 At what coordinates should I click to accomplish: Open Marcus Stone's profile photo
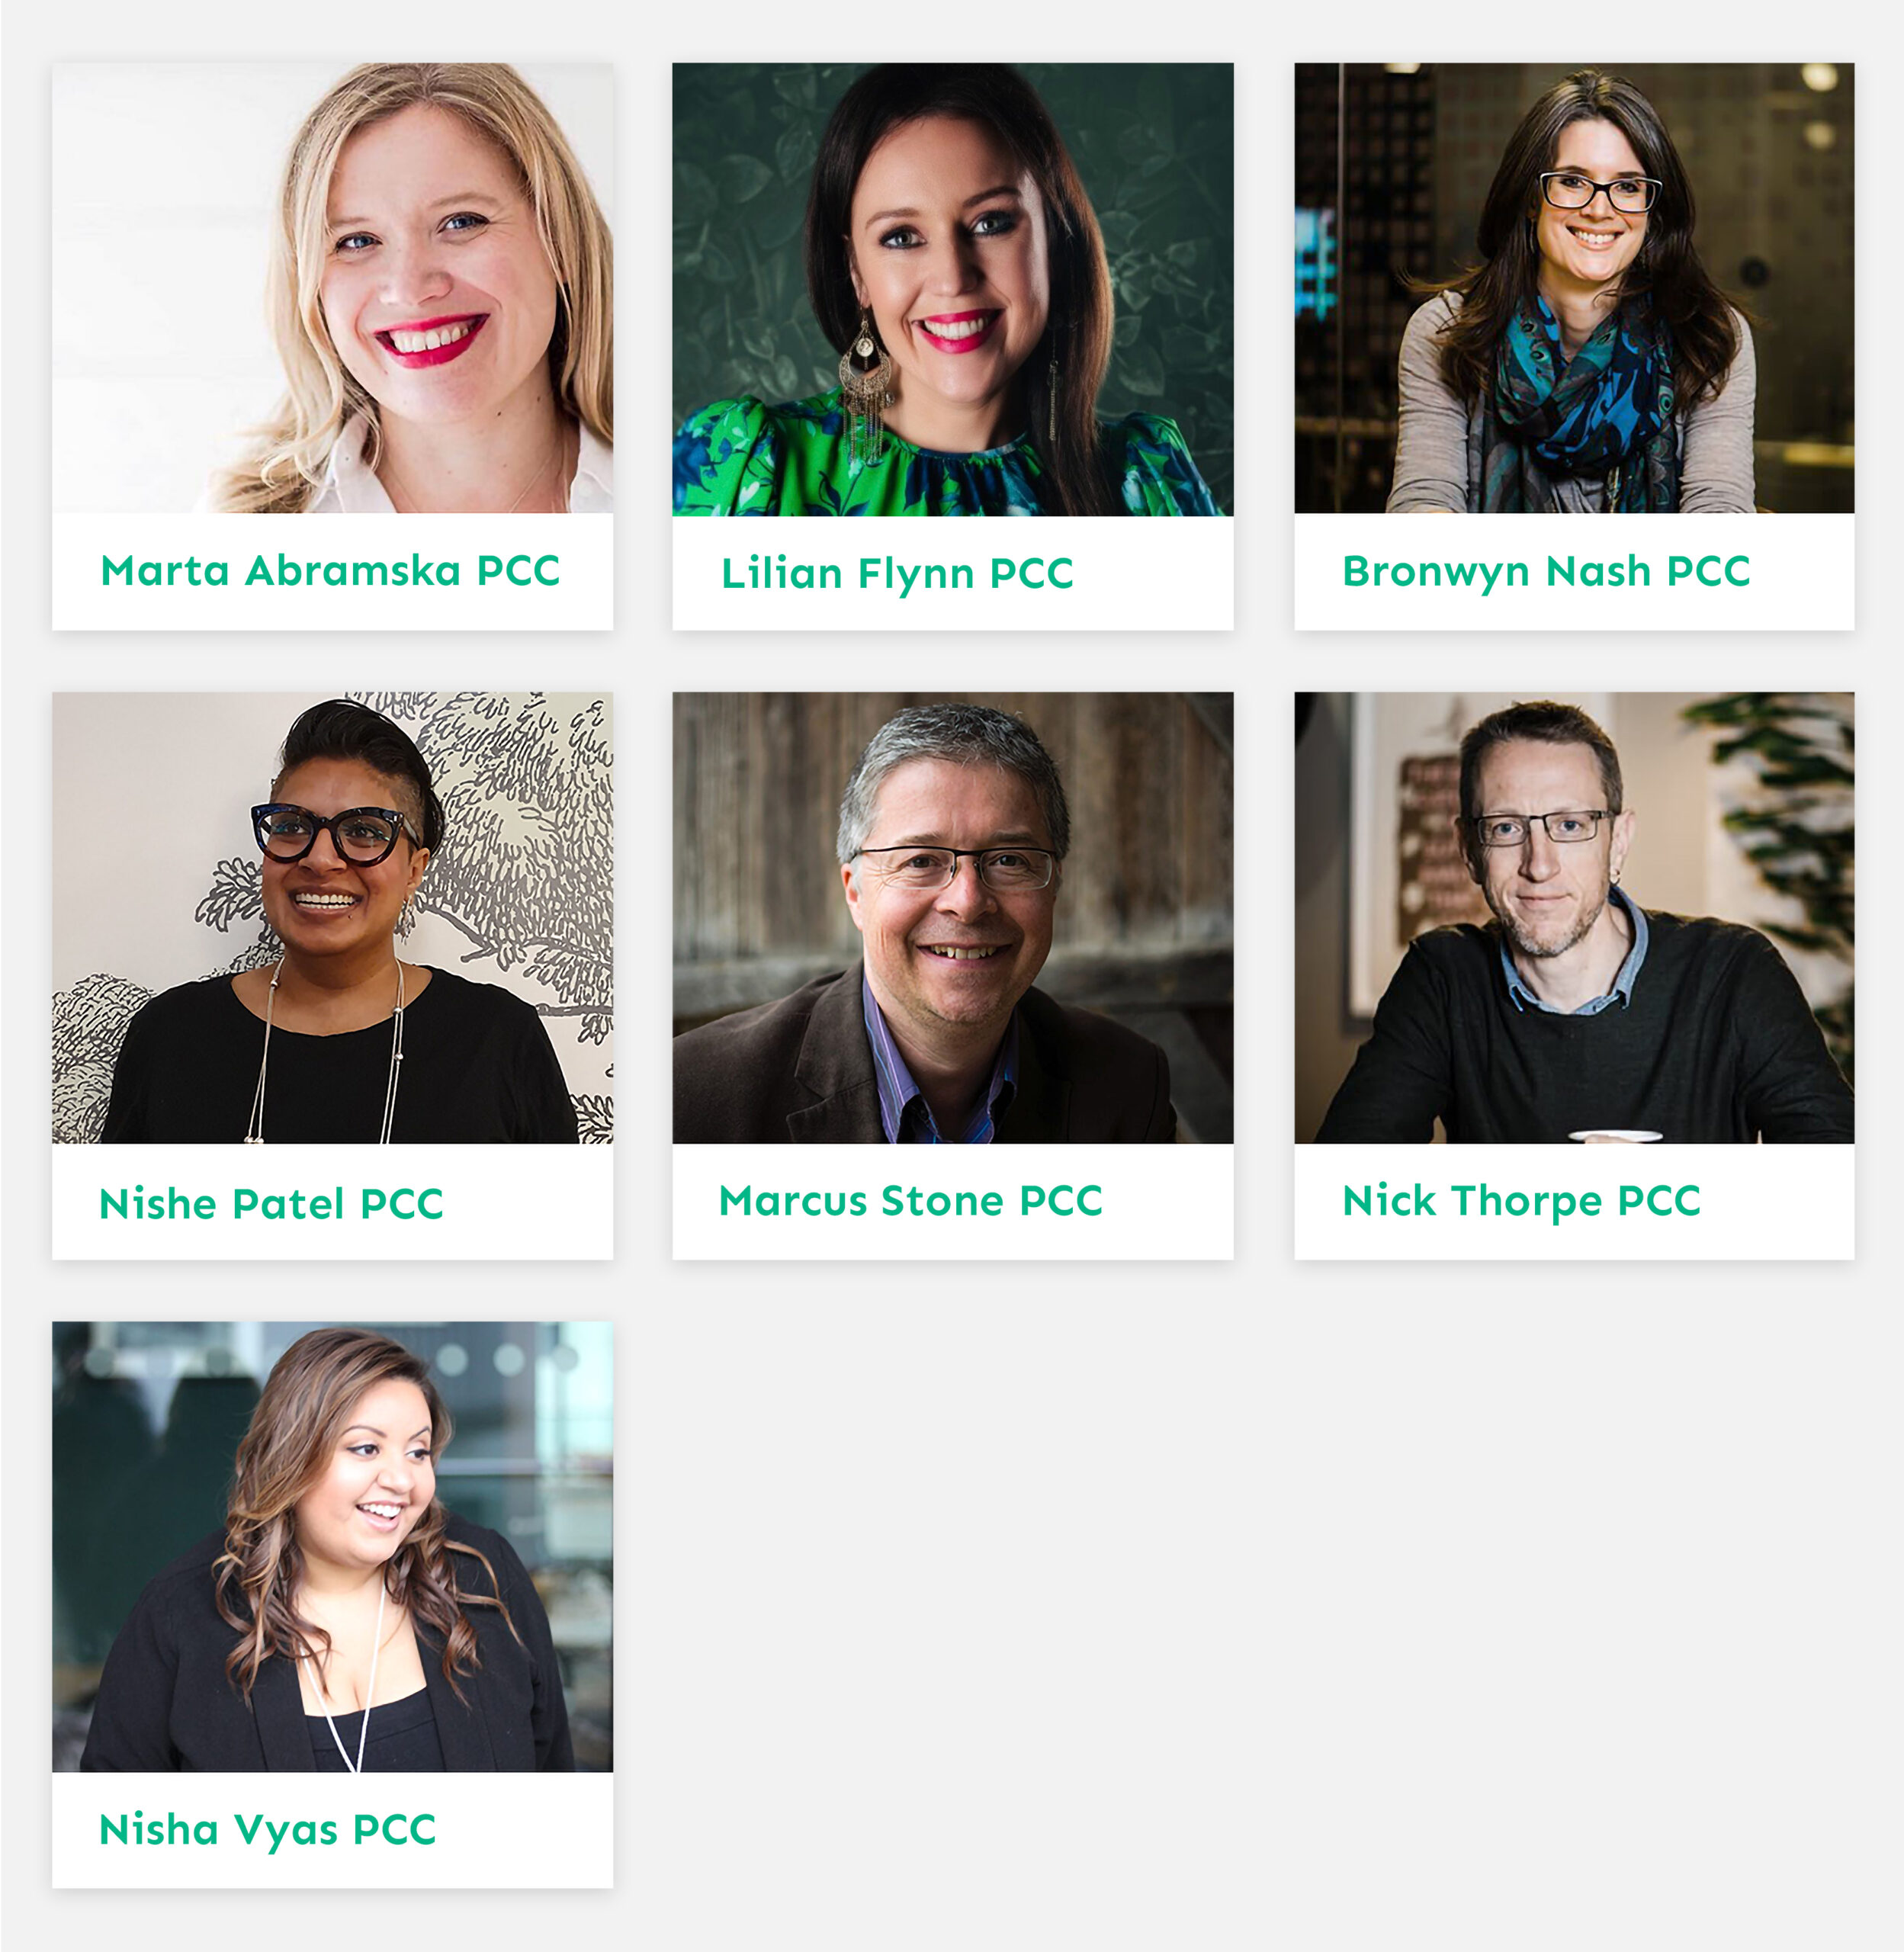point(953,918)
